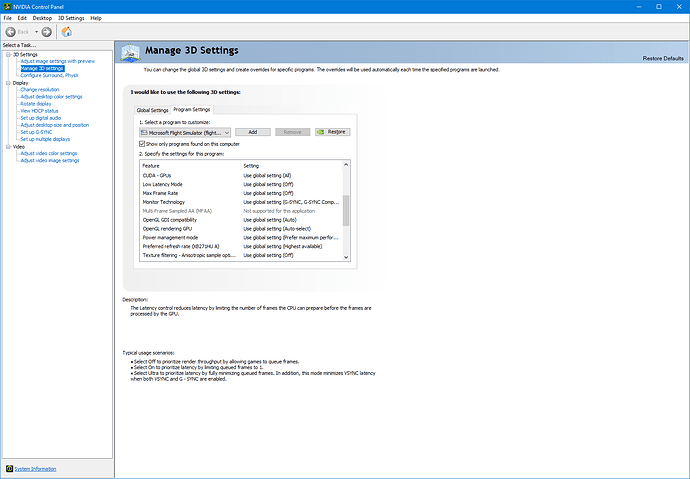Open Rotate display page
This screenshot has width=690, height=479.
[x=36, y=104]
